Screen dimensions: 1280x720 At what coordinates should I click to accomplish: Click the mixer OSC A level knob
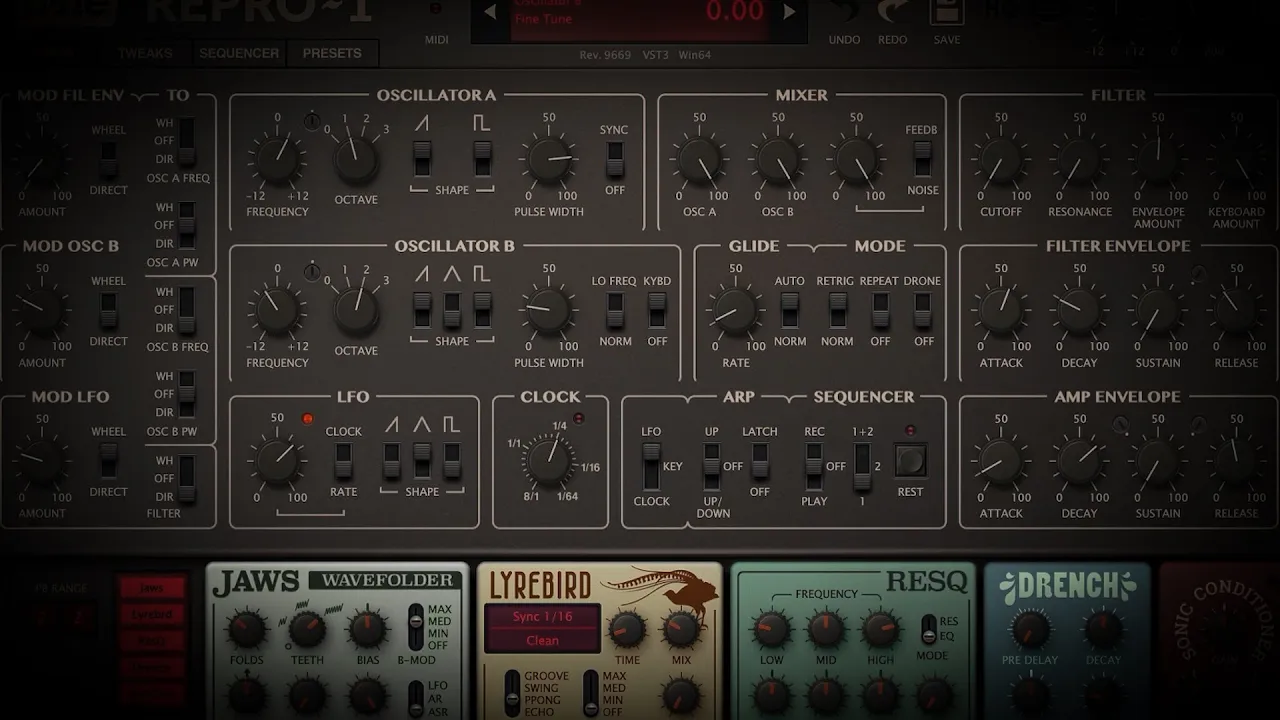tap(699, 160)
